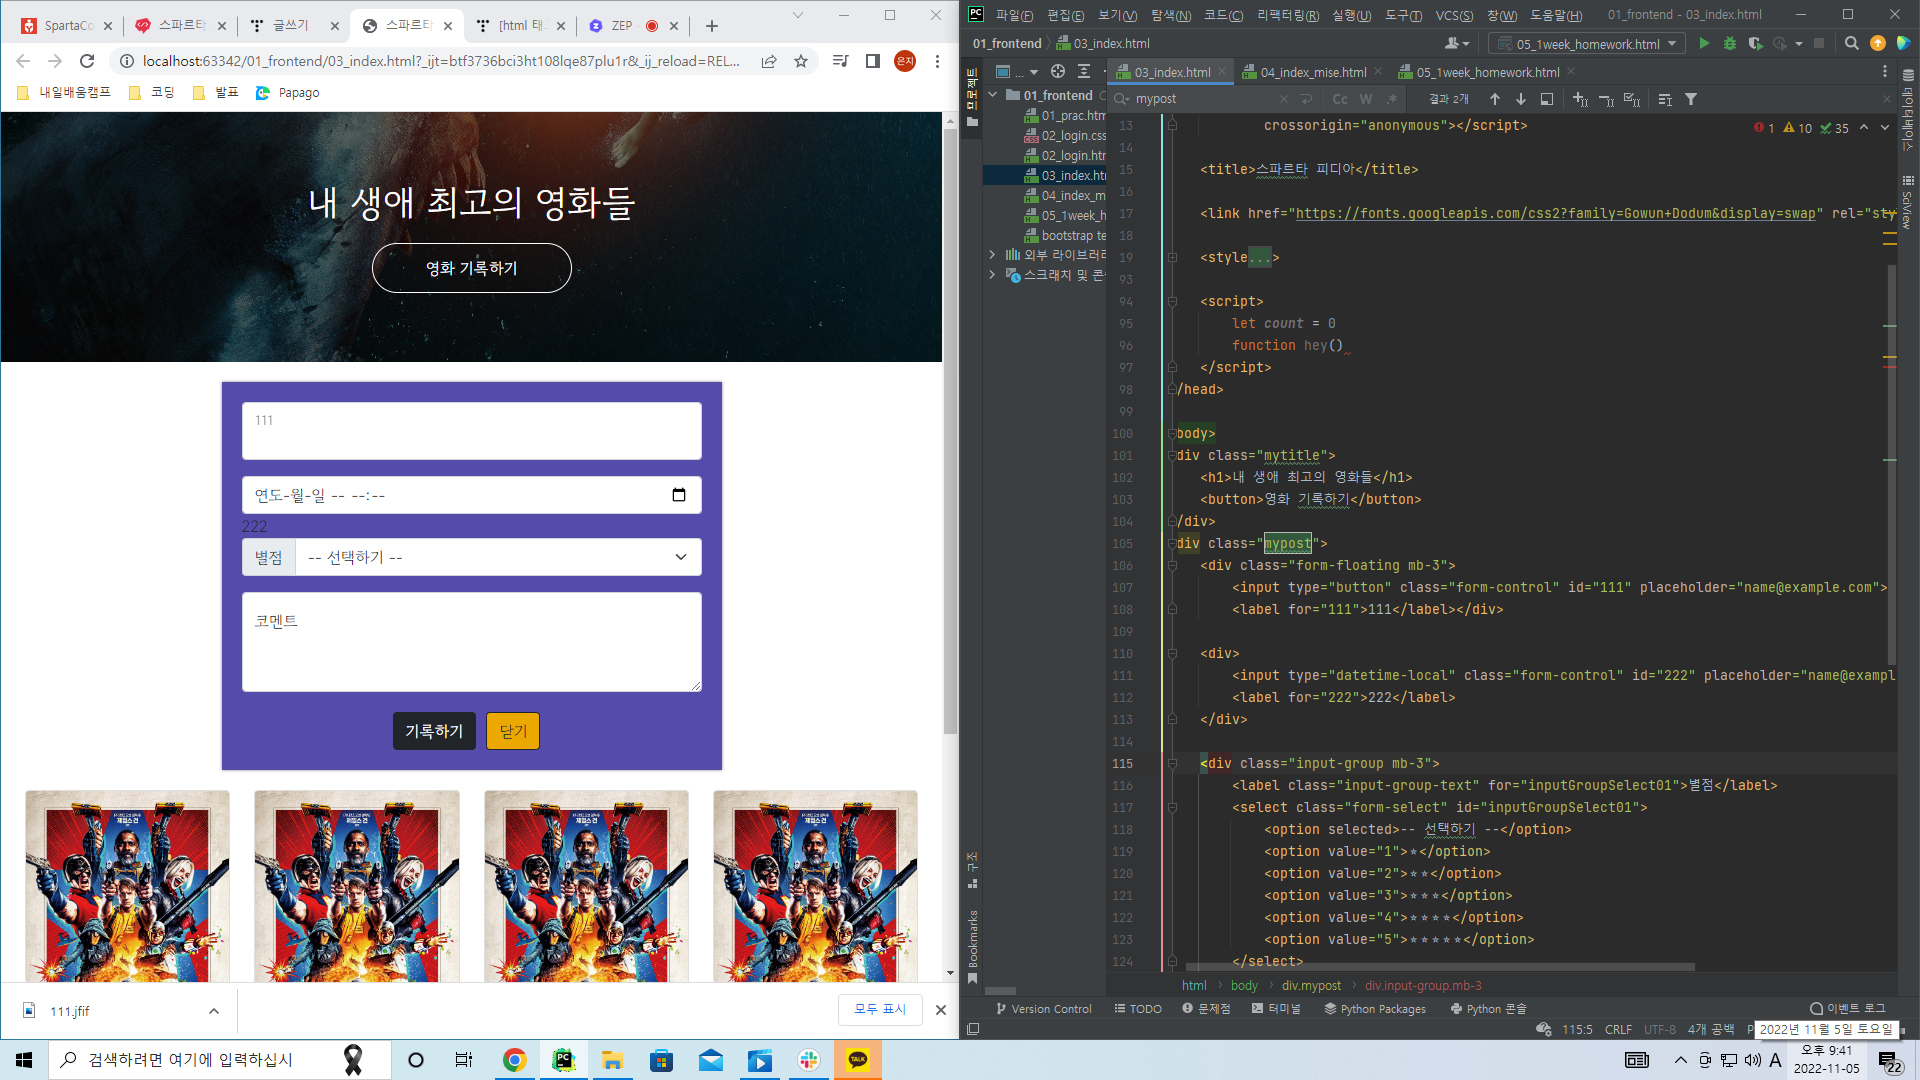The width and height of the screenshot is (1920, 1080).
Task: Click the datetime input field
Action: point(471,495)
